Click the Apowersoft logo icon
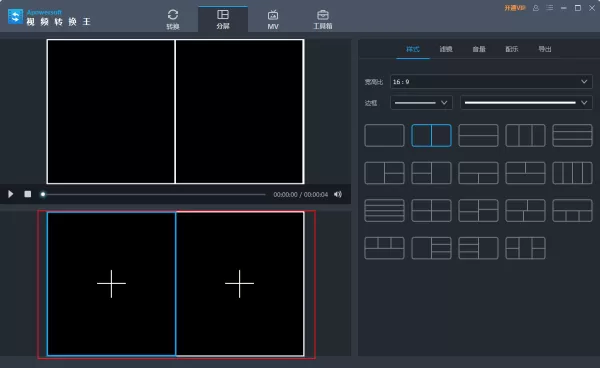600x368 pixels. 15,17
